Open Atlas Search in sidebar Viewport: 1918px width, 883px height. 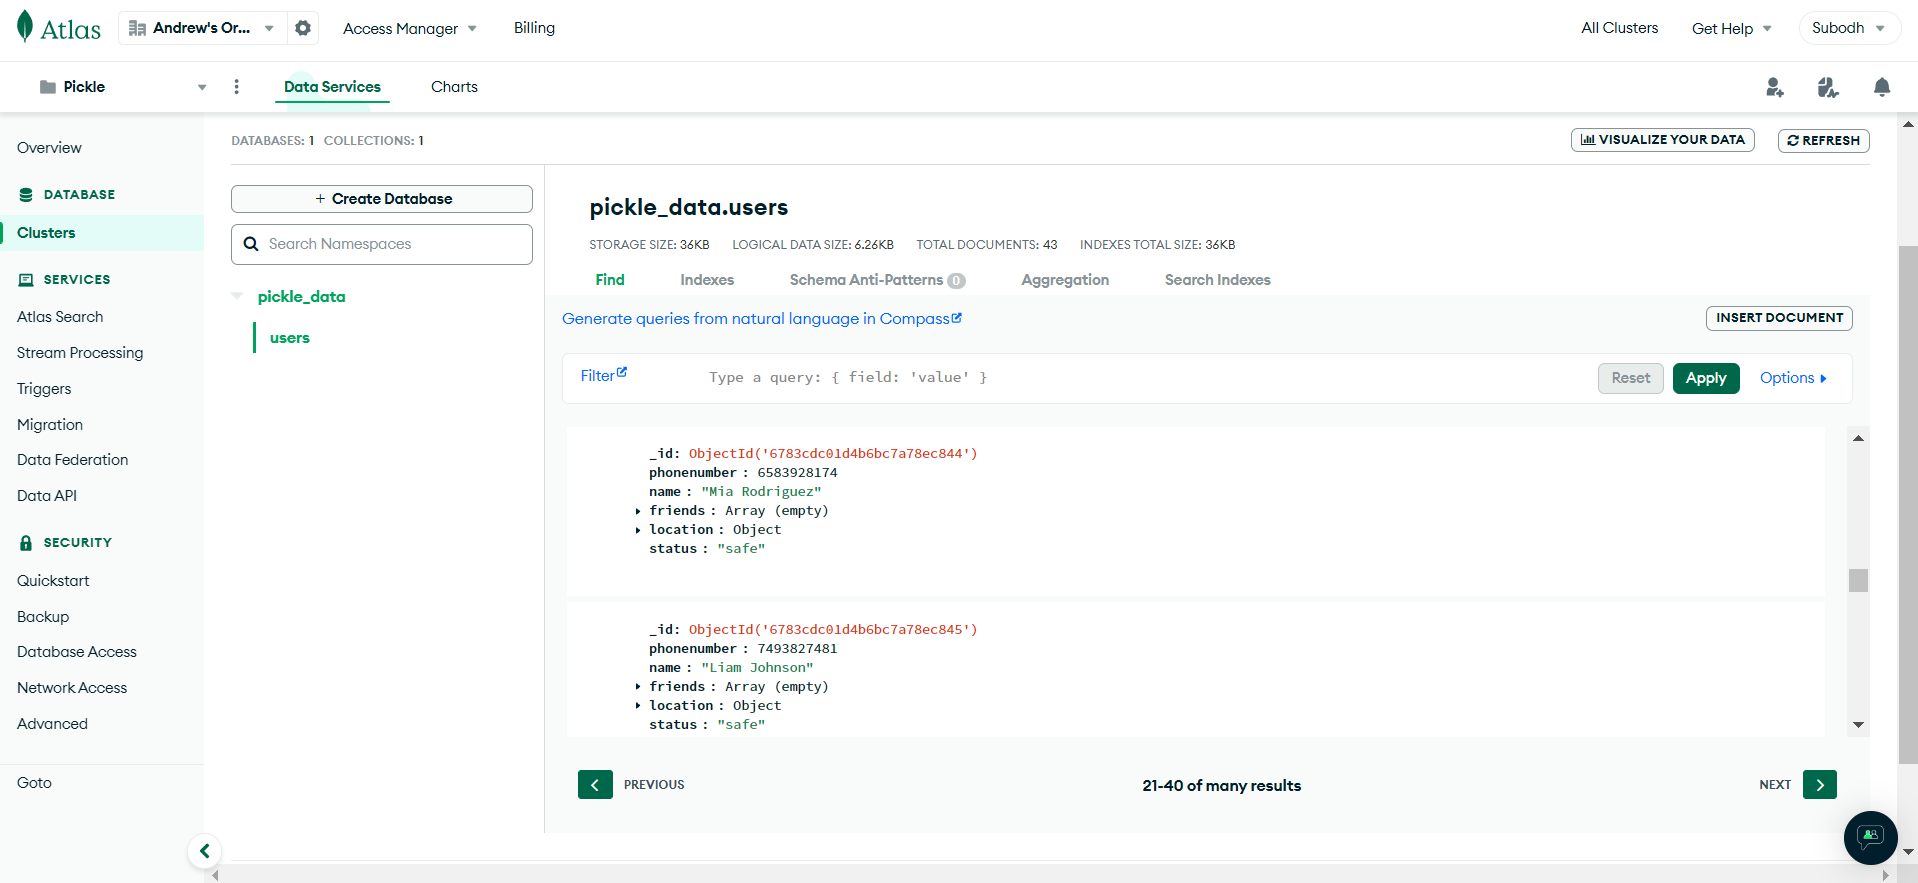60,317
